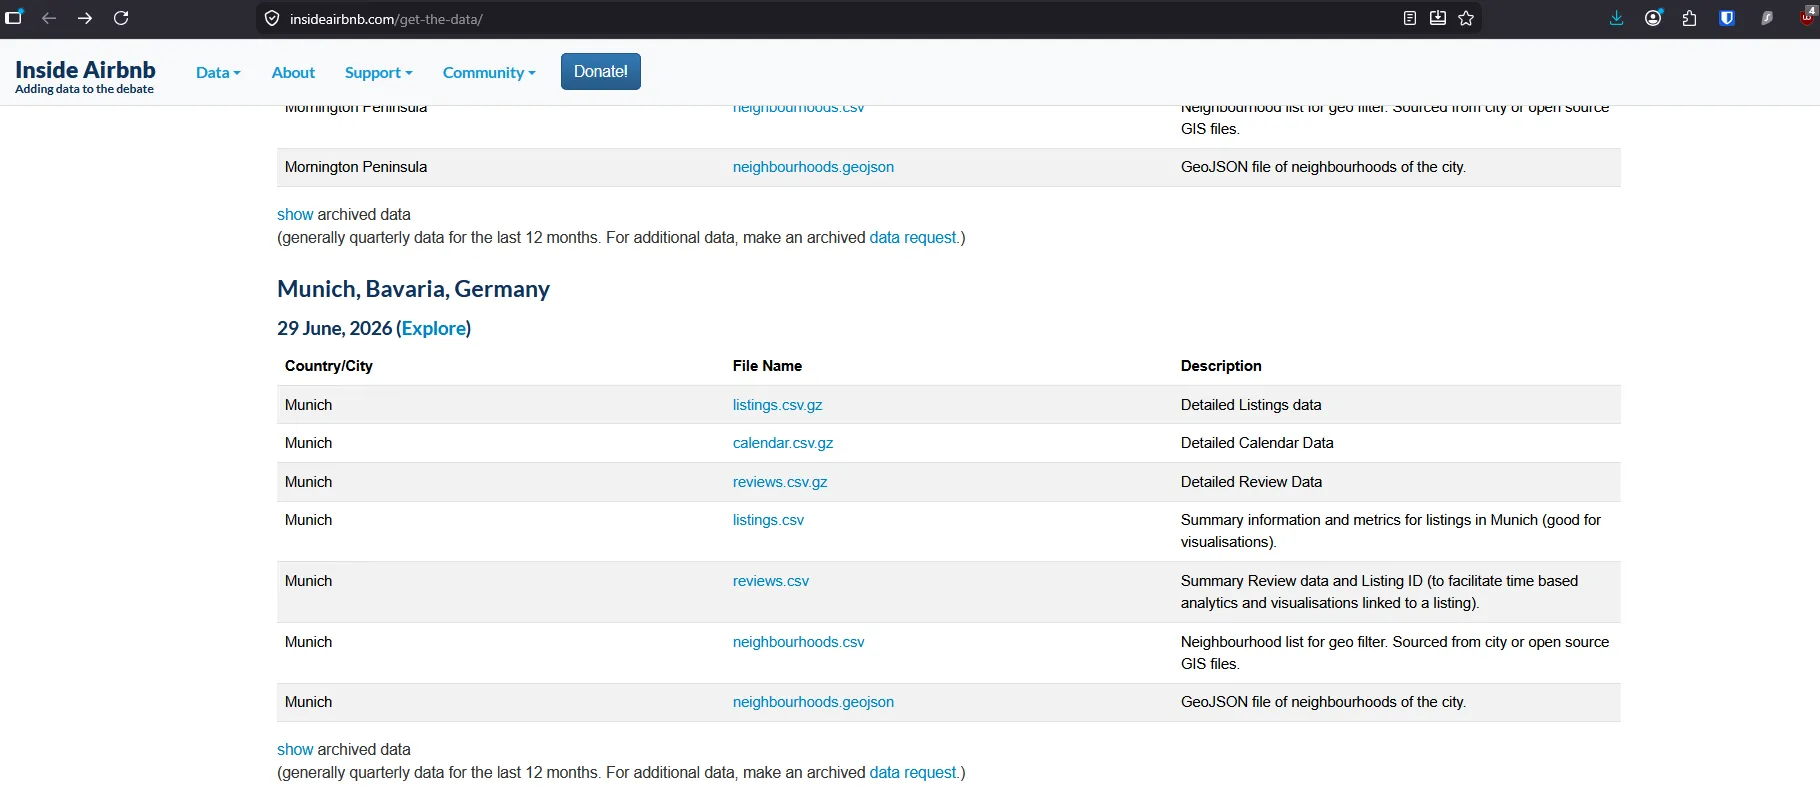1820x802 pixels.
Task: Download Munich neighbourhoods.csv
Action: tap(798, 642)
